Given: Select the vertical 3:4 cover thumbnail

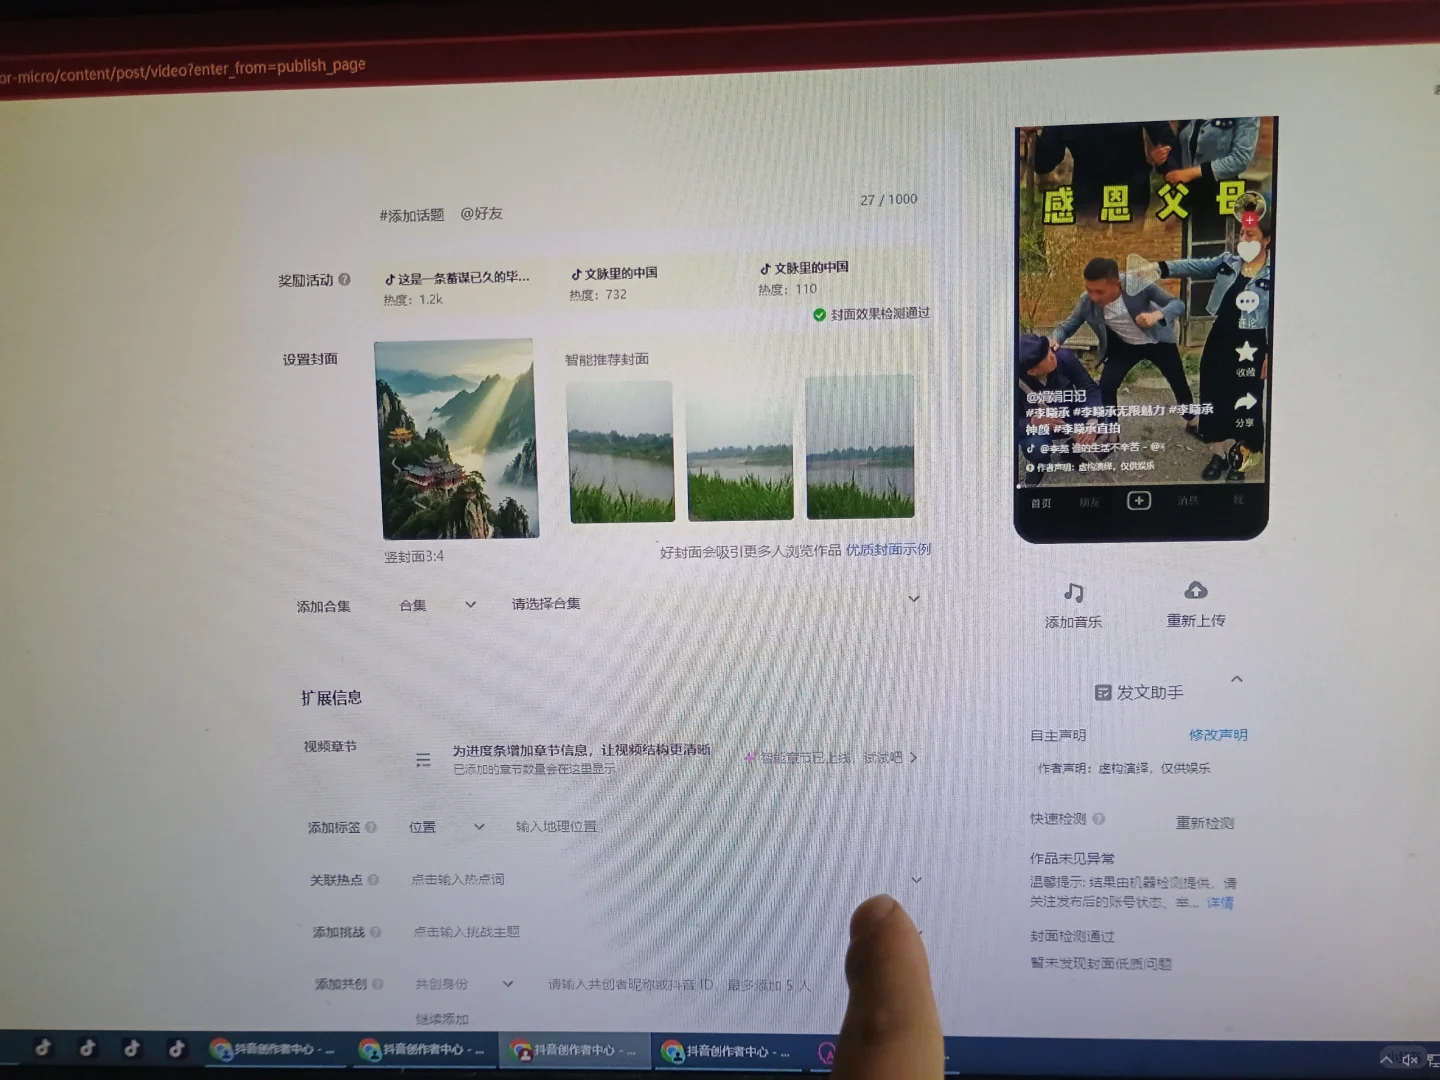Looking at the screenshot, I should click(455, 438).
